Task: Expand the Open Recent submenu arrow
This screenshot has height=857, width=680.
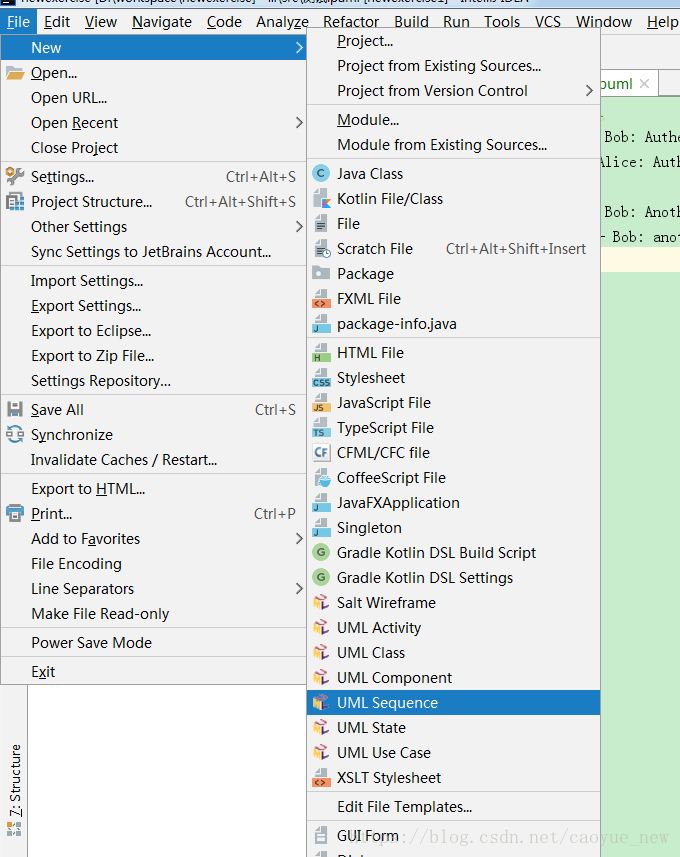Action: (298, 122)
